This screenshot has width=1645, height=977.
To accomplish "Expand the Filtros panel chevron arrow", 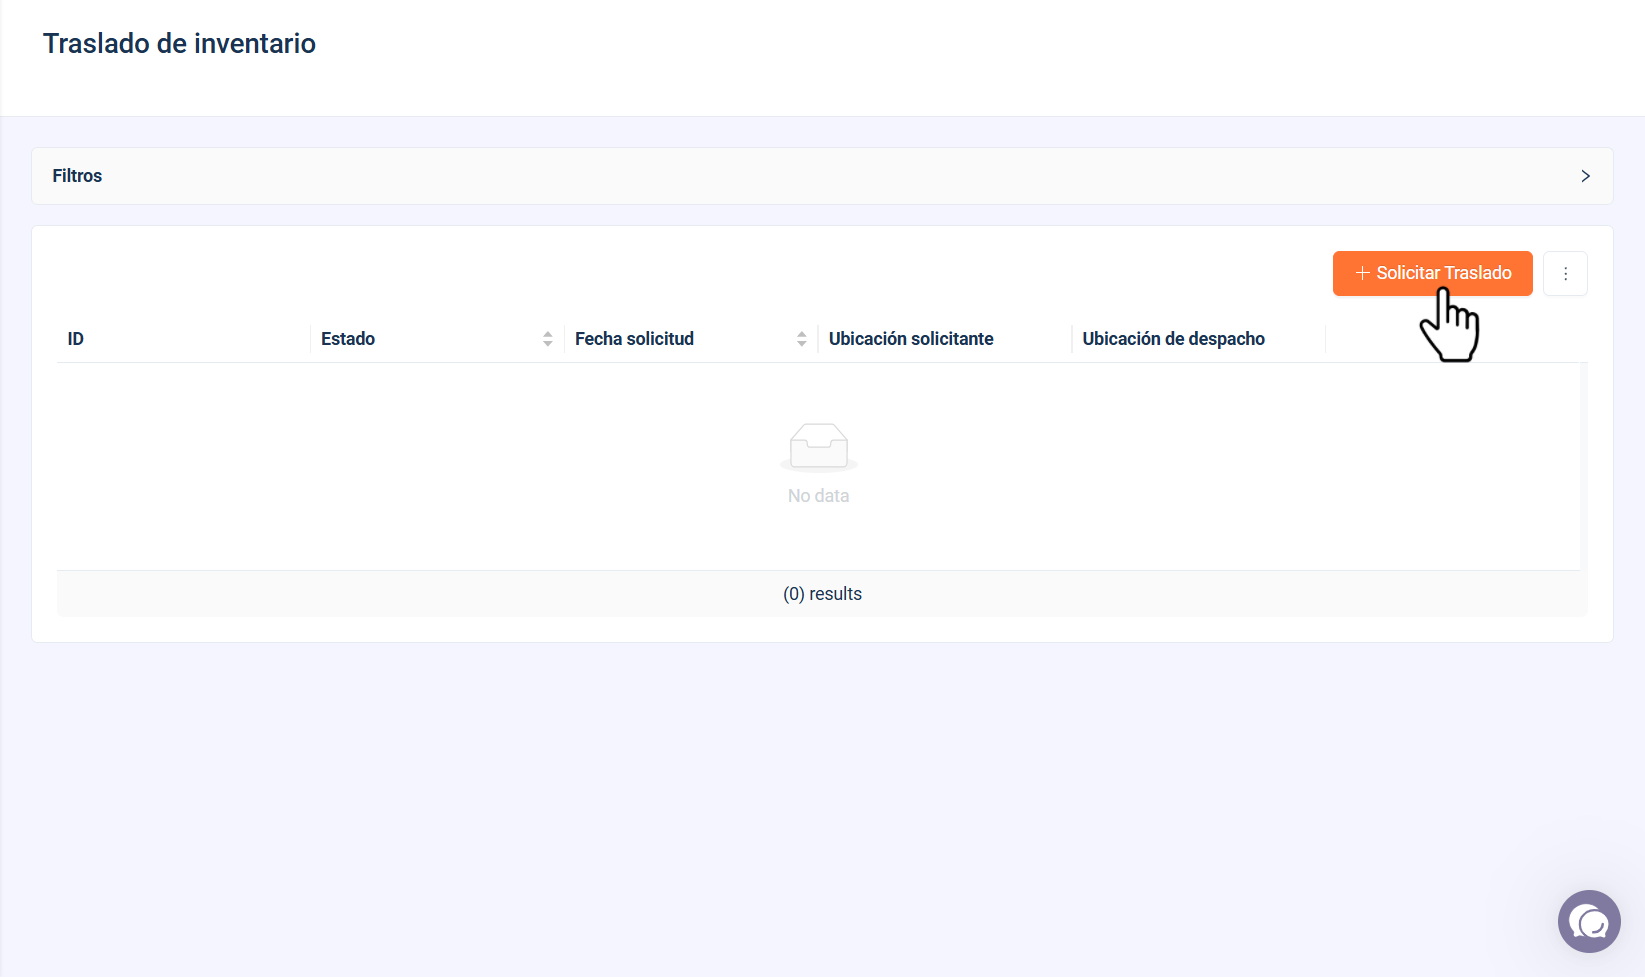I will coord(1585,176).
